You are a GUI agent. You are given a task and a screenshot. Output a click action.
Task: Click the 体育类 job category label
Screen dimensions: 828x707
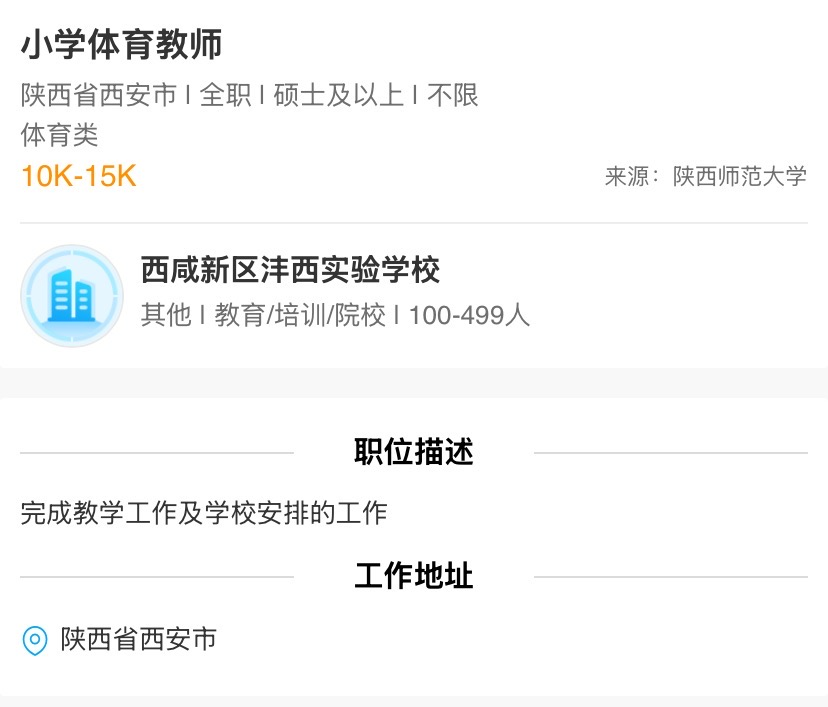click(x=59, y=135)
